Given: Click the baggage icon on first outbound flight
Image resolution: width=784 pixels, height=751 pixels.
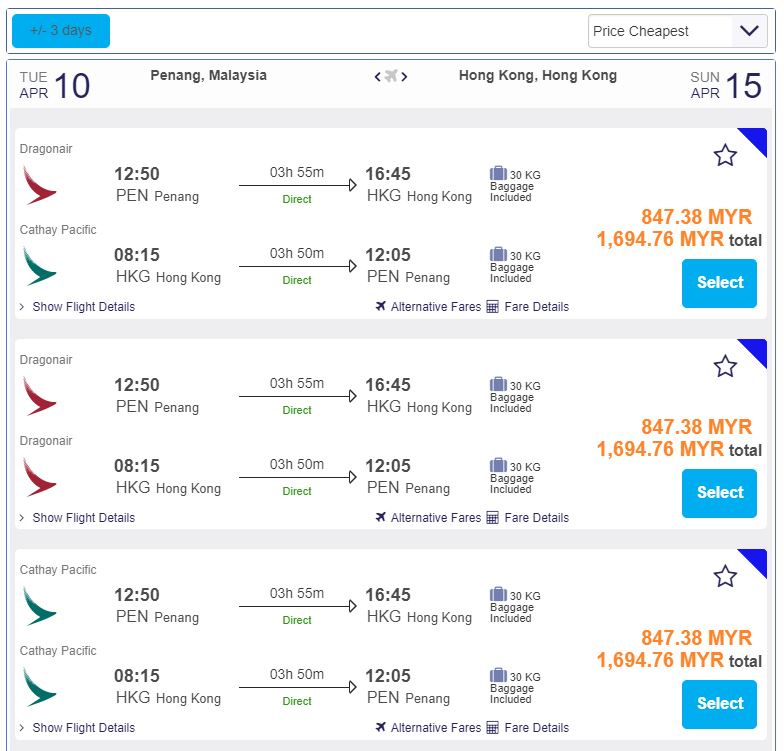Looking at the screenshot, I should pyautogui.click(x=498, y=174).
